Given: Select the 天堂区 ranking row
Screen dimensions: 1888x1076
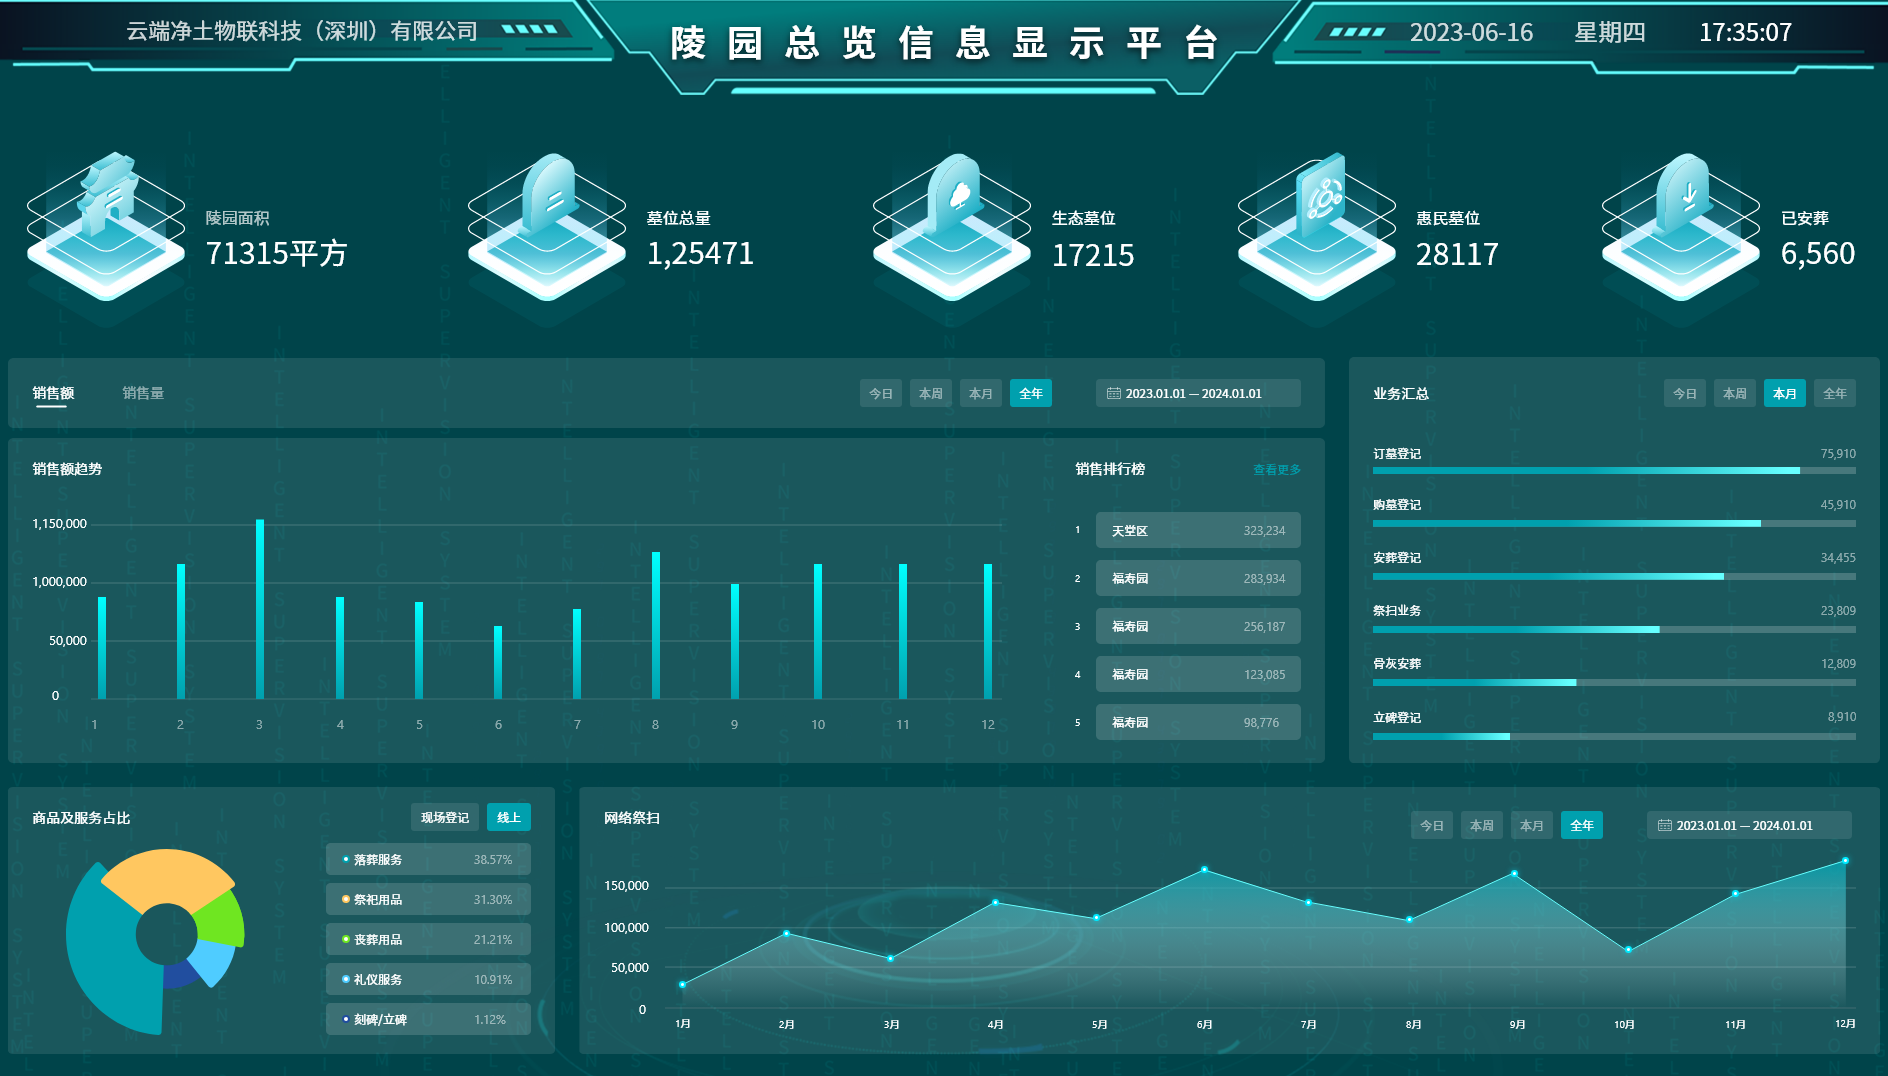Looking at the screenshot, I should (x=1197, y=531).
